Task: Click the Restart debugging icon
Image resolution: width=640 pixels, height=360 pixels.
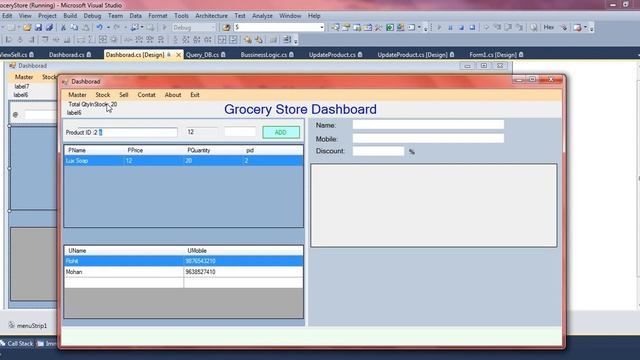Action: click(x=472, y=27)
